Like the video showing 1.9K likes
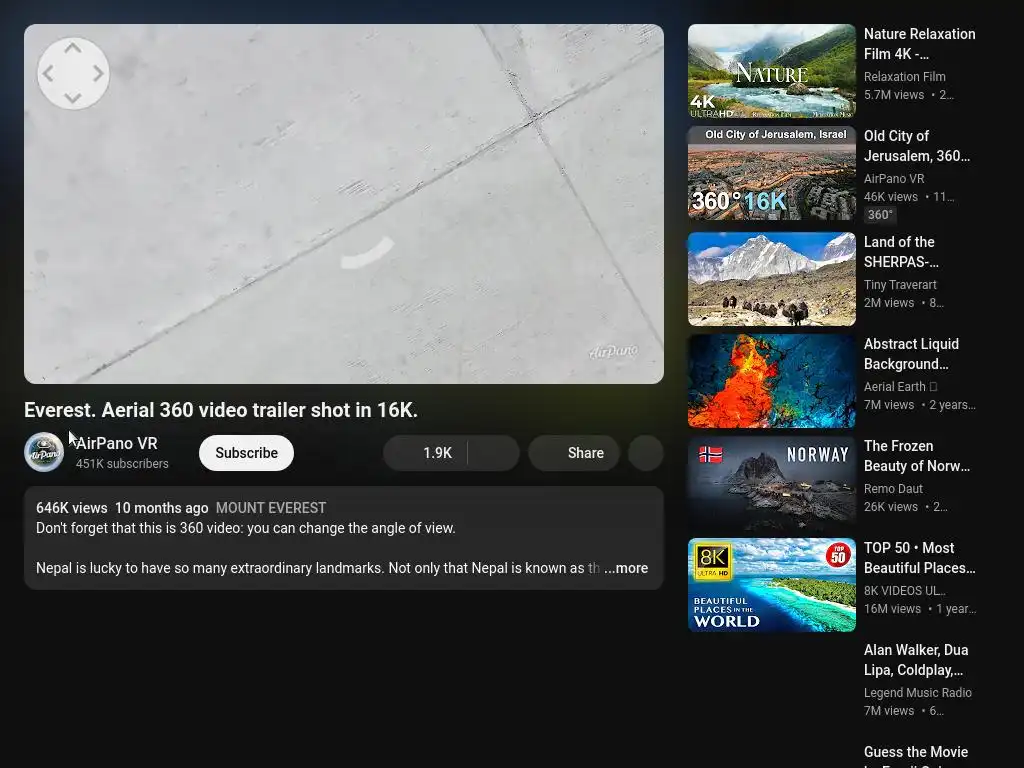 tap(425, 453)
